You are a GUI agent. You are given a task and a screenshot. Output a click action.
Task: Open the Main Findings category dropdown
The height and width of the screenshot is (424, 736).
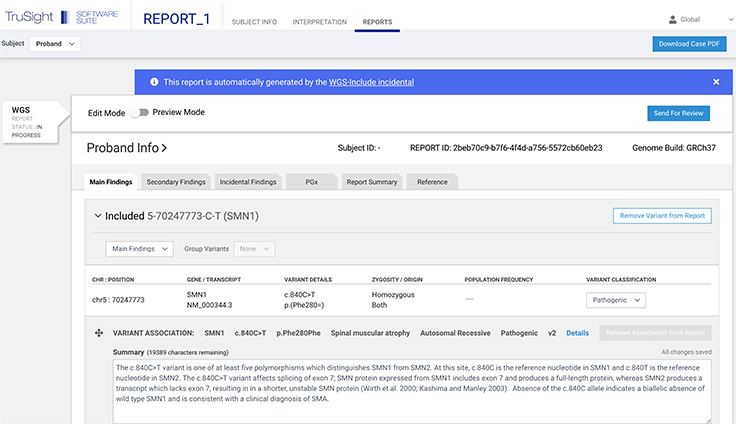tap(138, 249)
